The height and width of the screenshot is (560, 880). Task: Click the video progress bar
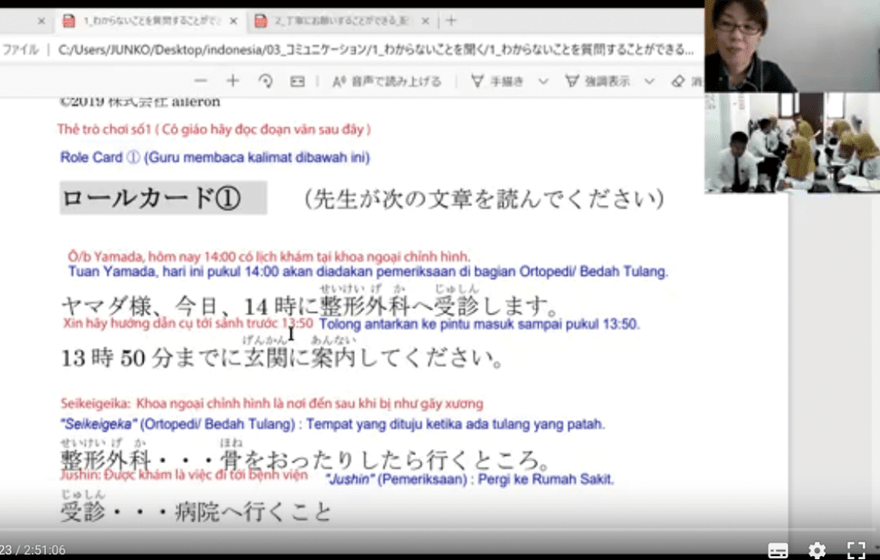click(440, 530)
